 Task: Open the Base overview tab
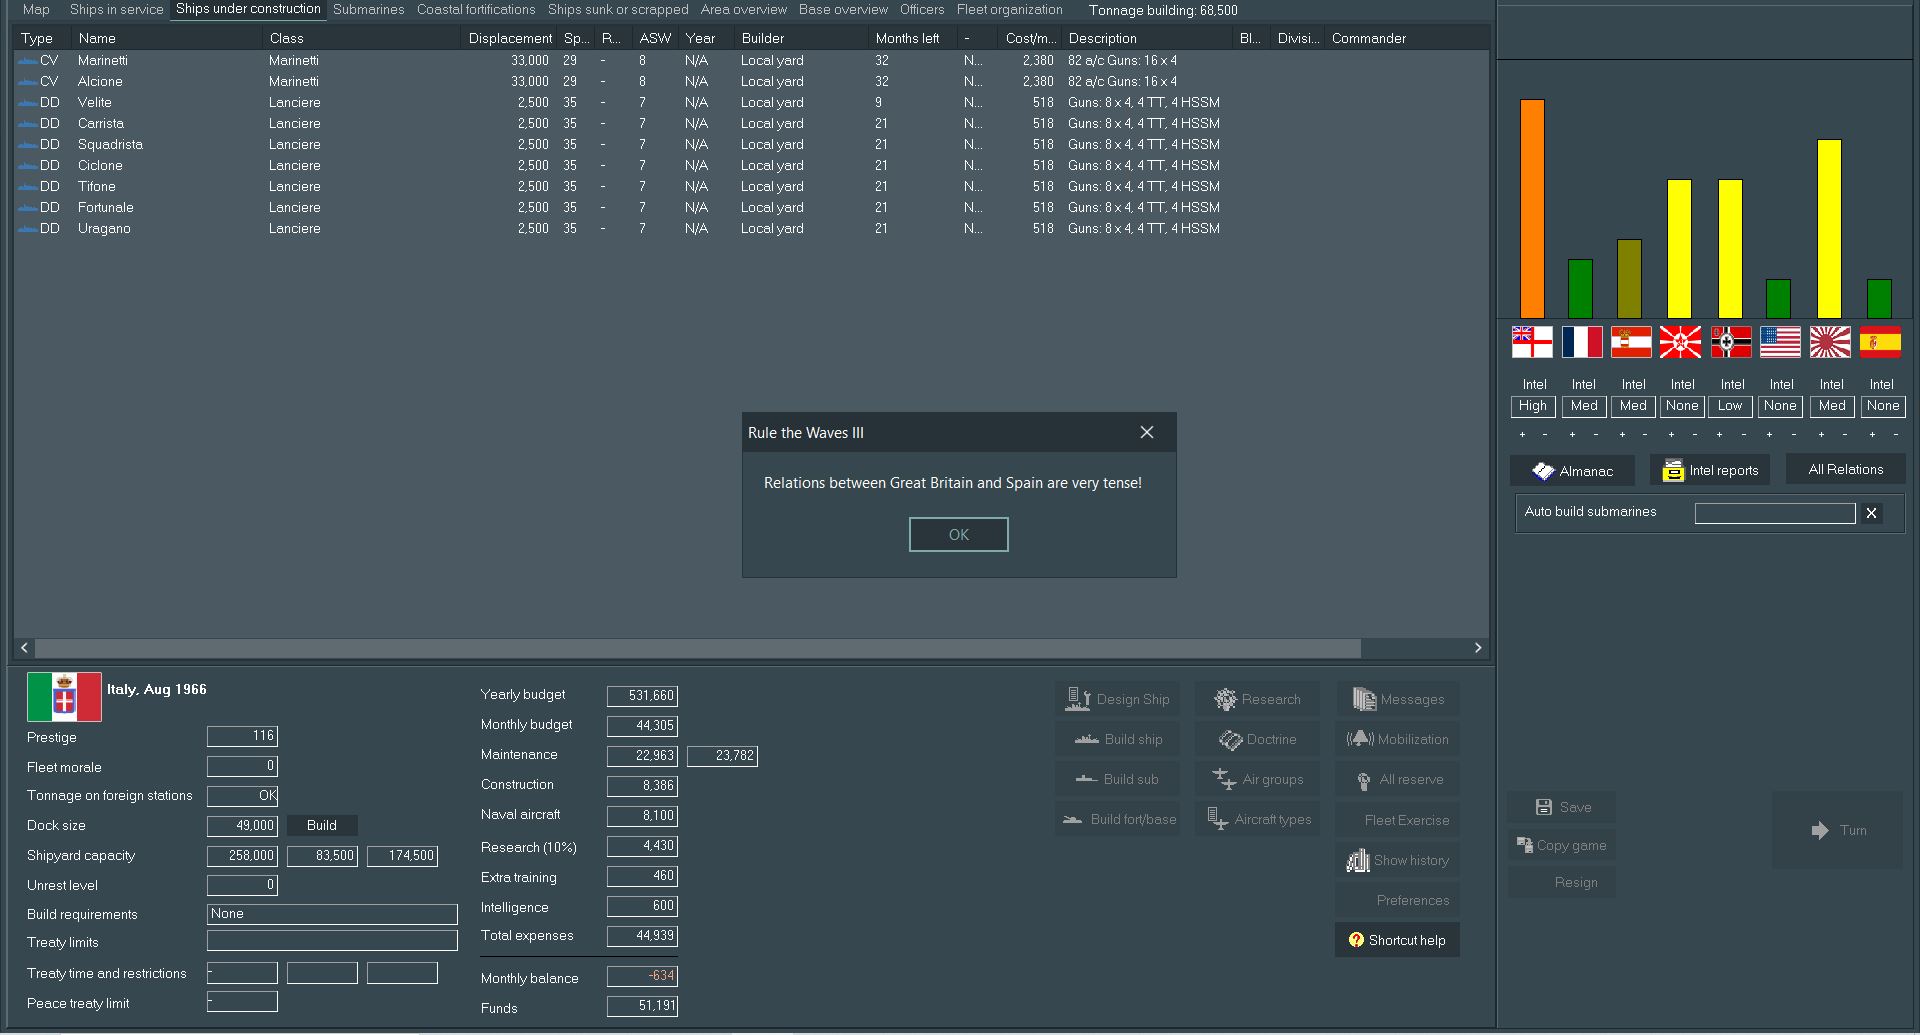click(x=843, y=9)
